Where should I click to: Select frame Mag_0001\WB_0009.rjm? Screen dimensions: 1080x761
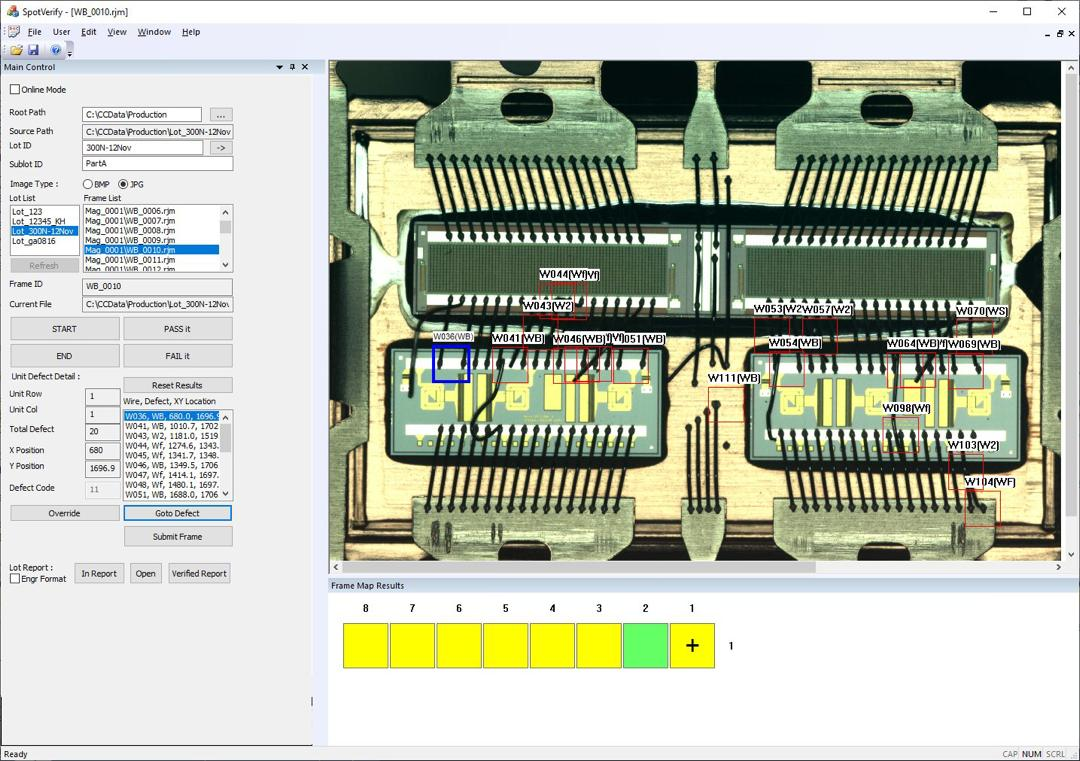pos(151,240)
